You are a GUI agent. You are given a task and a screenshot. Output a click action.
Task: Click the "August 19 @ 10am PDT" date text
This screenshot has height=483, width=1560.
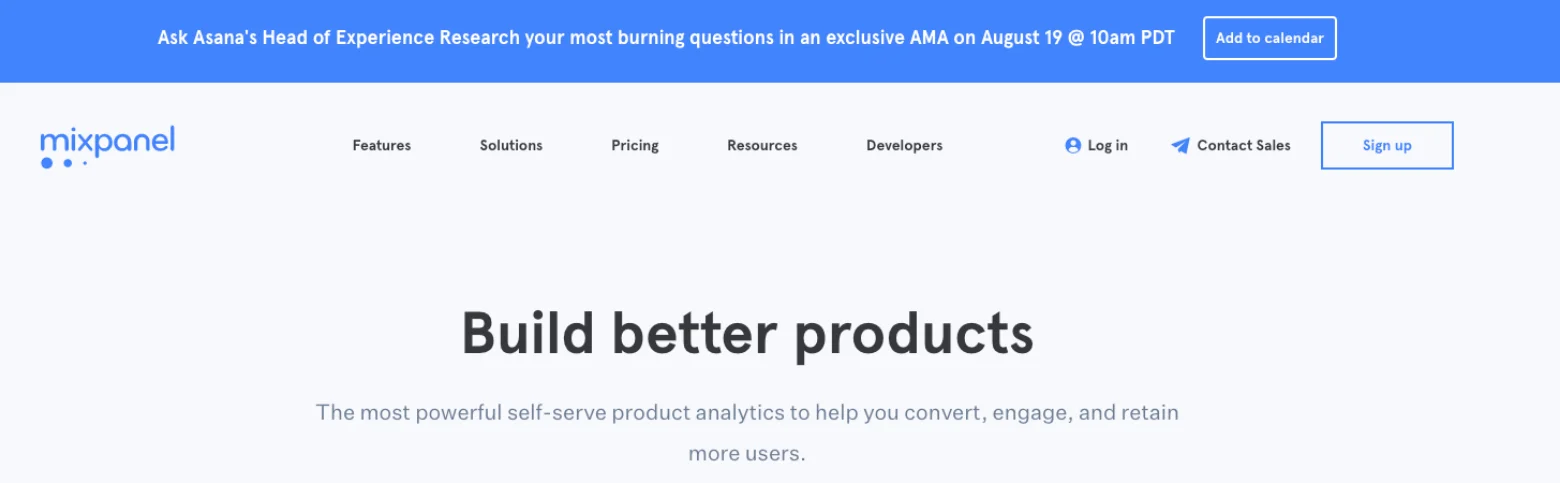[x=1077, y=38]
